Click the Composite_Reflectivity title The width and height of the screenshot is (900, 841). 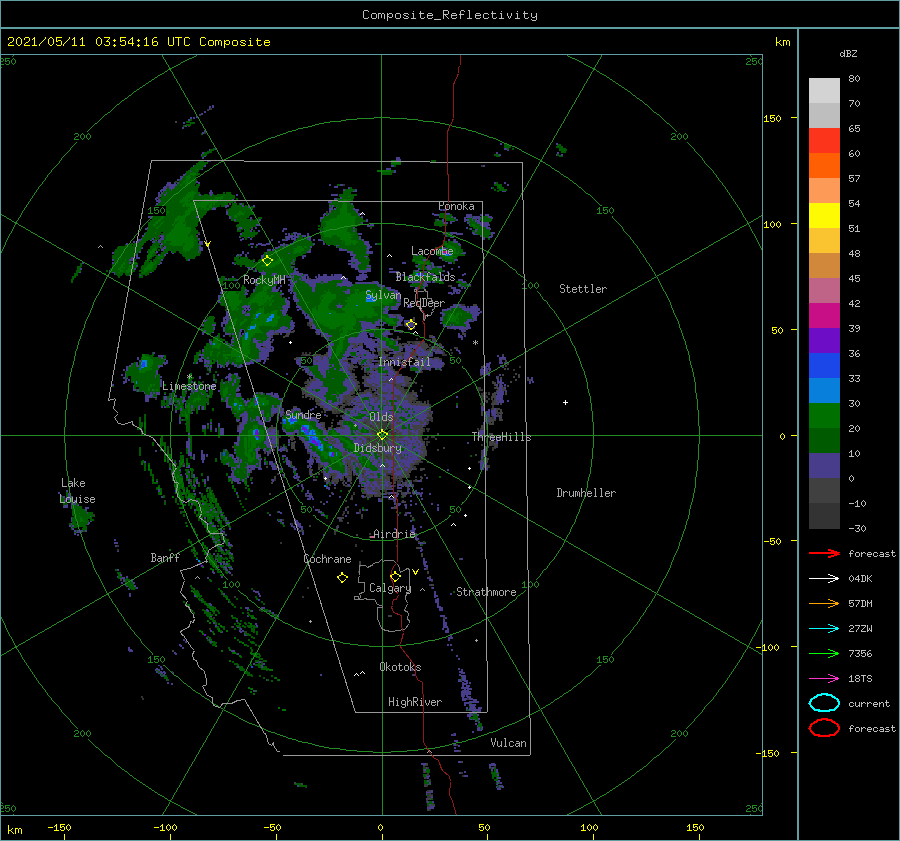click(449, 15)
